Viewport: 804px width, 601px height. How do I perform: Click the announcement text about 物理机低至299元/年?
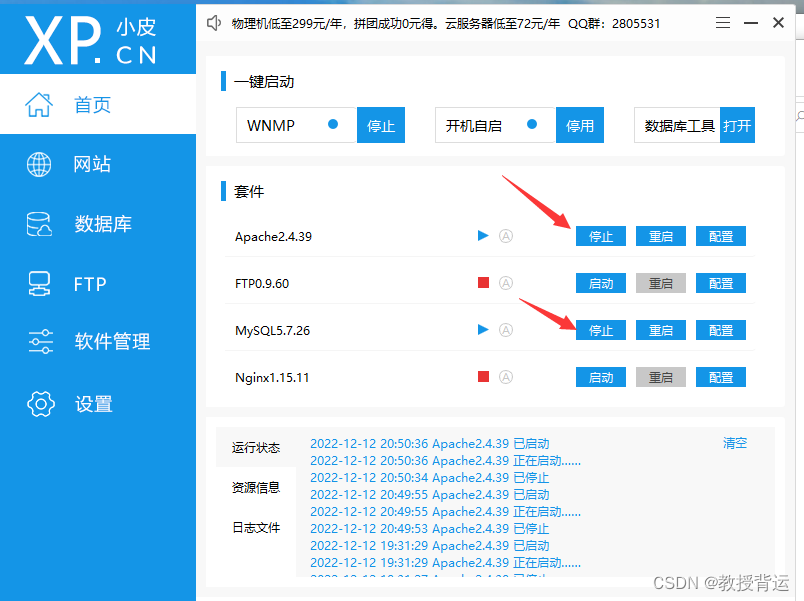[446, 24]
